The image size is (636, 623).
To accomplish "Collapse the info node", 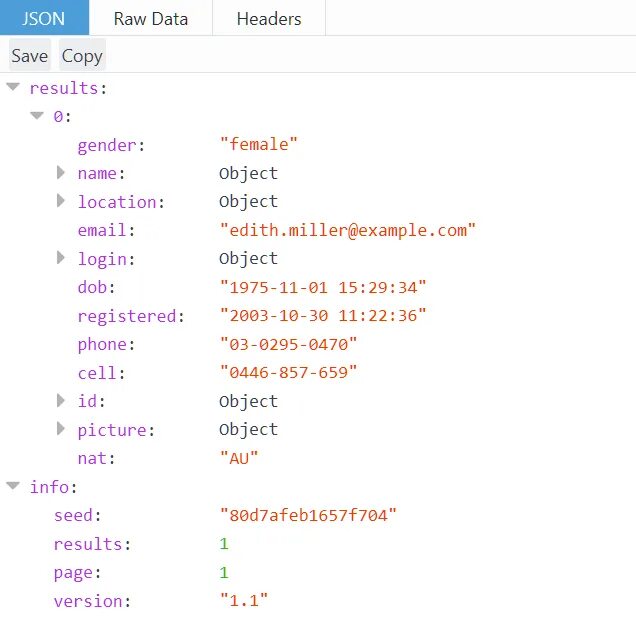I will 13,486.
